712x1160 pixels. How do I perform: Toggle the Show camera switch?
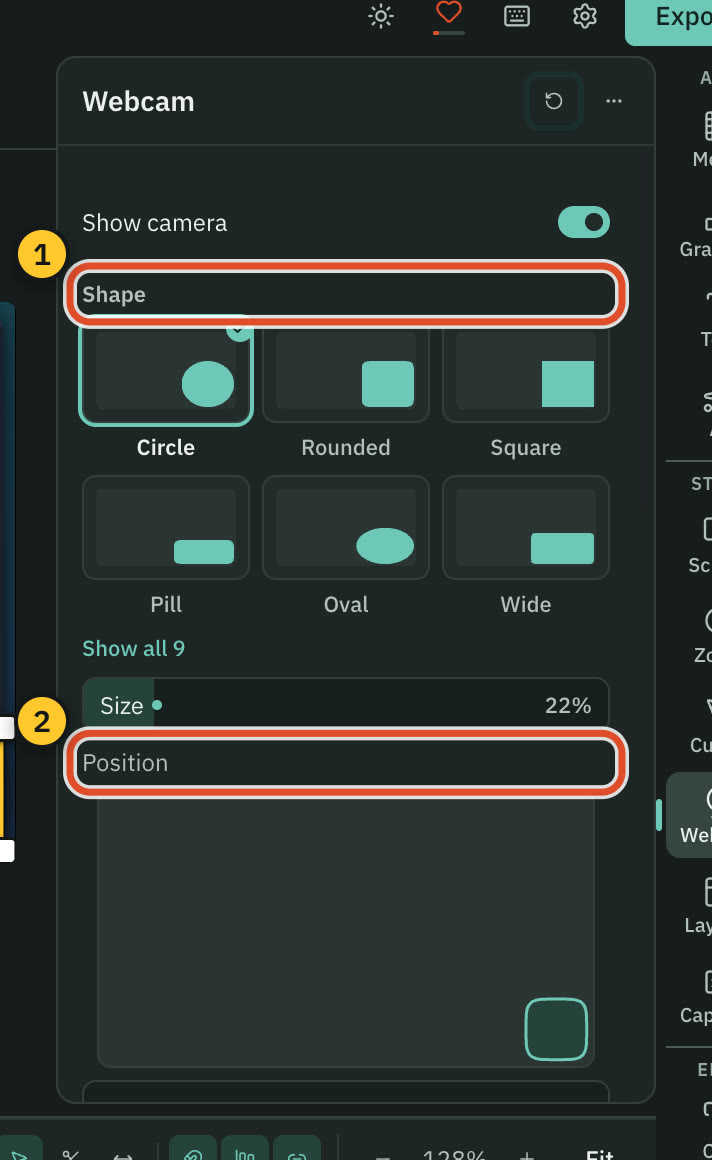[x=584, y=222]
